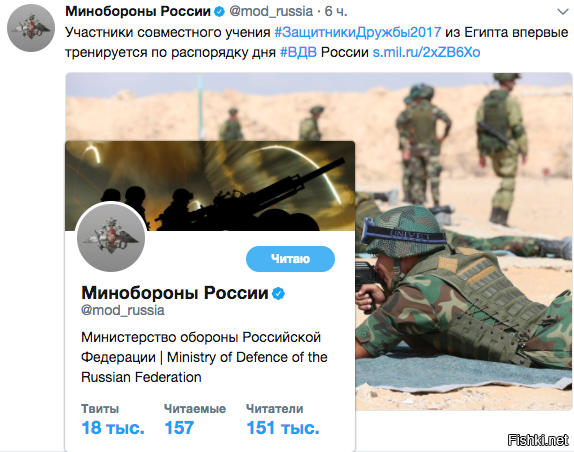
Task: Open hashtag #ЗащитникиДружбы2017
Action: tap(358, 32)
